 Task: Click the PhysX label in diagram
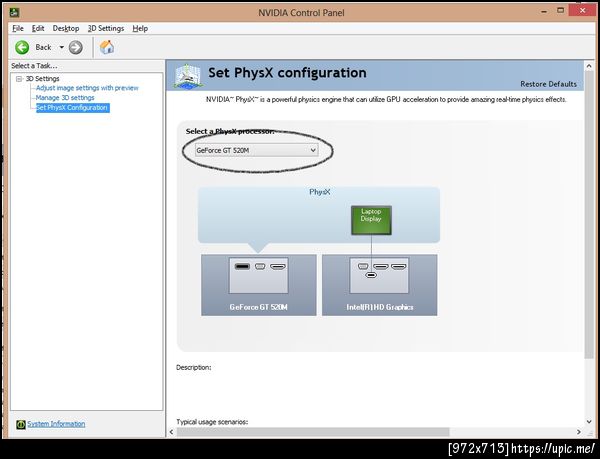320,192
